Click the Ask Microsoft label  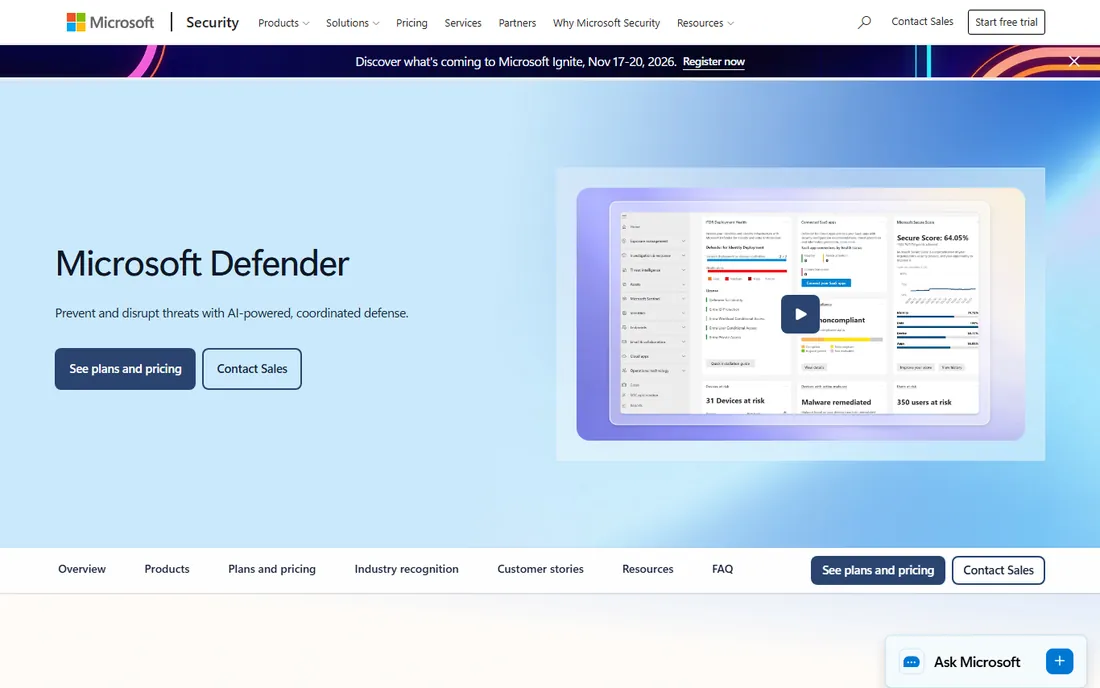977,662
